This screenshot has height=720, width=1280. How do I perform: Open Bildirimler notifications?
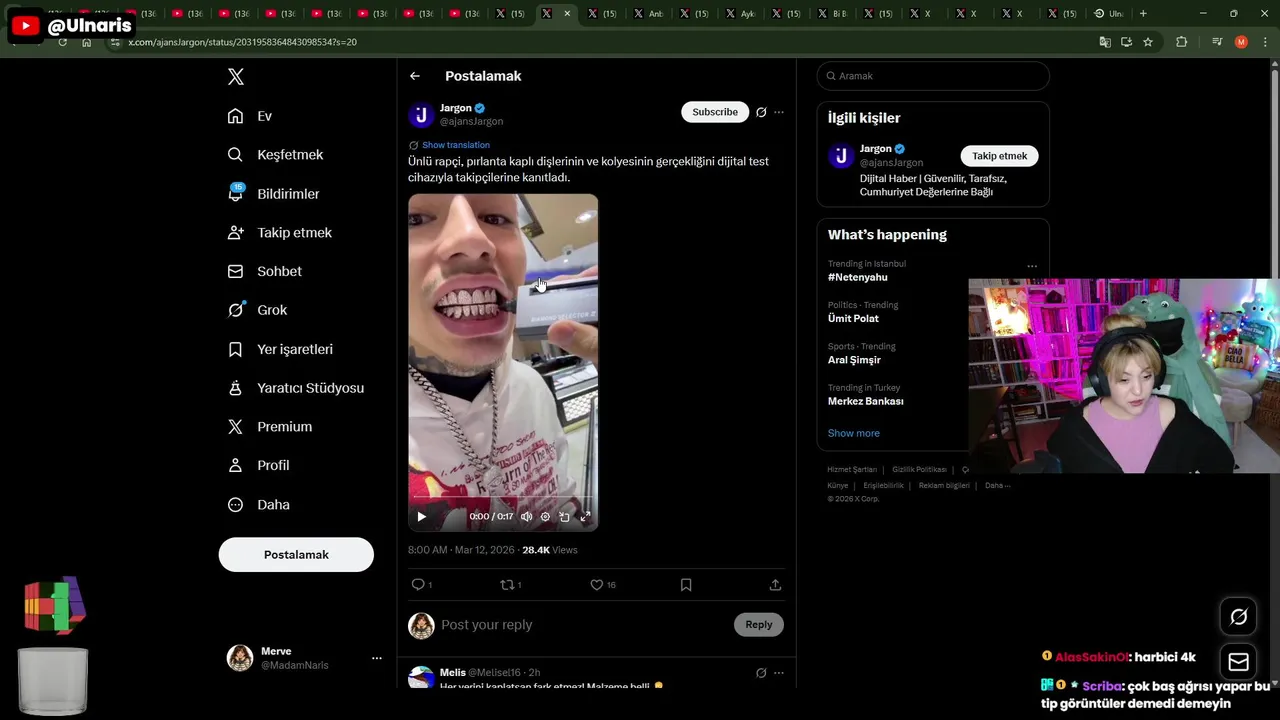point(273,194)
